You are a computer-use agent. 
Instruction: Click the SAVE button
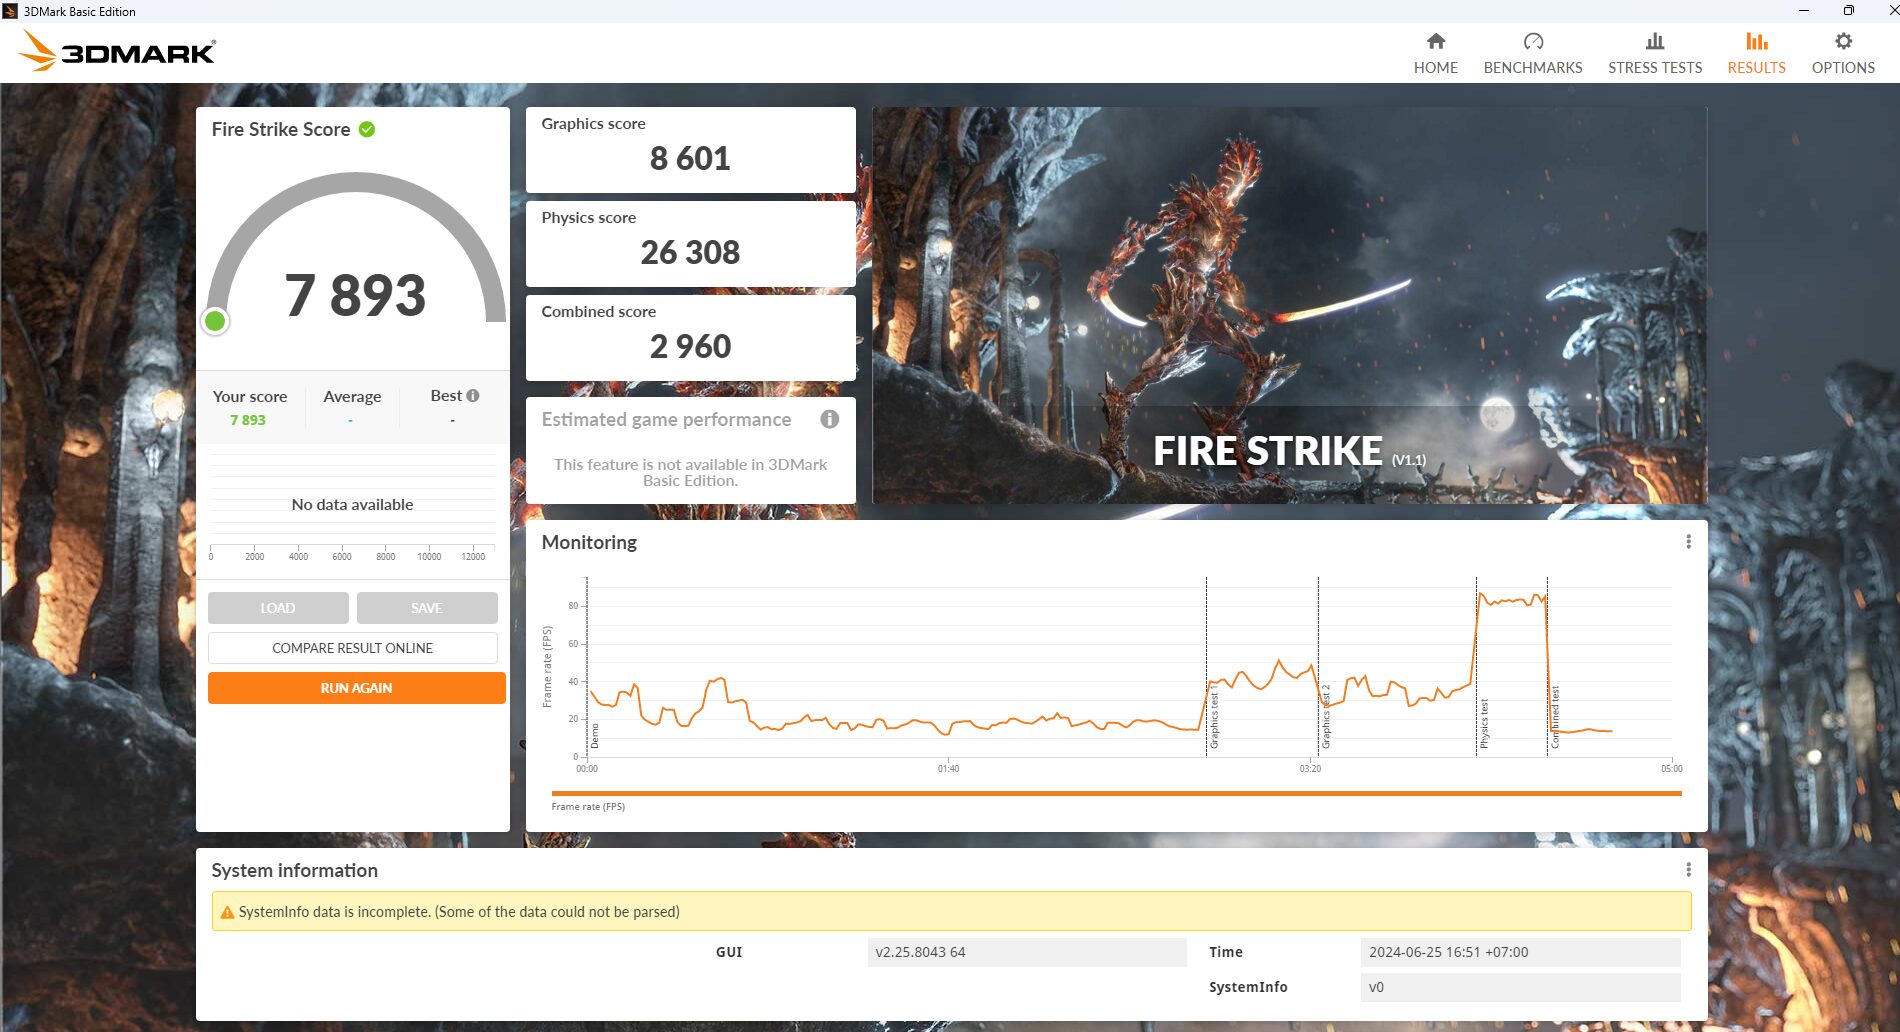tap(427, 608)
